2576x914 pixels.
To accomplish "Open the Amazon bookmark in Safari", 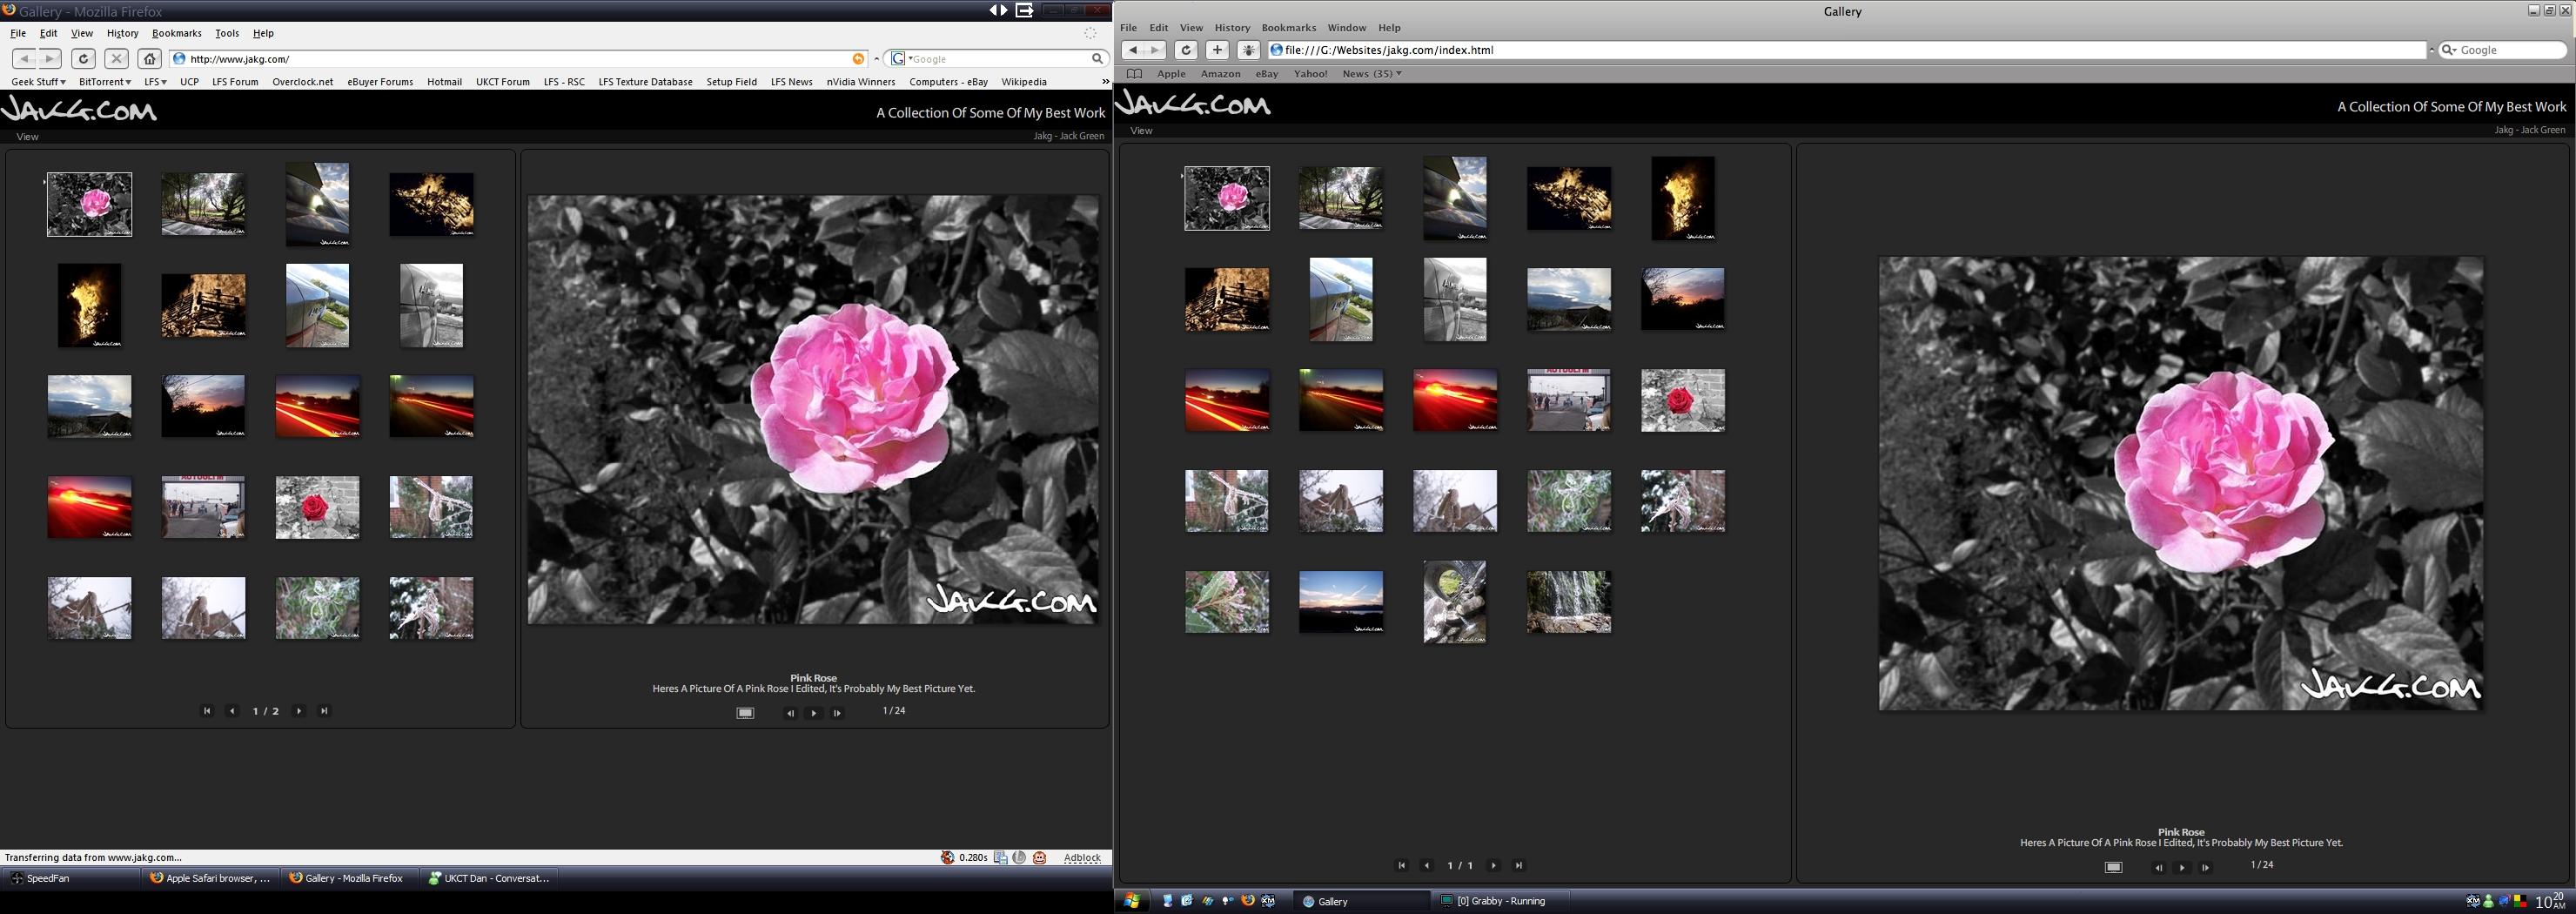I will tap(1220, 74).
